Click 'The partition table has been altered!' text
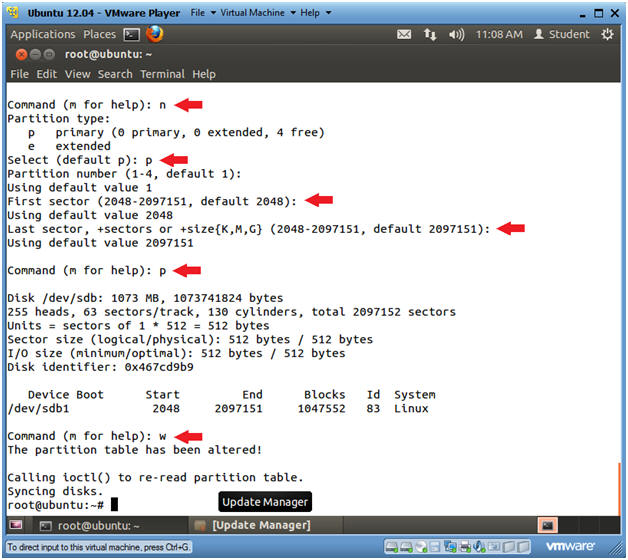628x560 pixels. pos(135,450)
